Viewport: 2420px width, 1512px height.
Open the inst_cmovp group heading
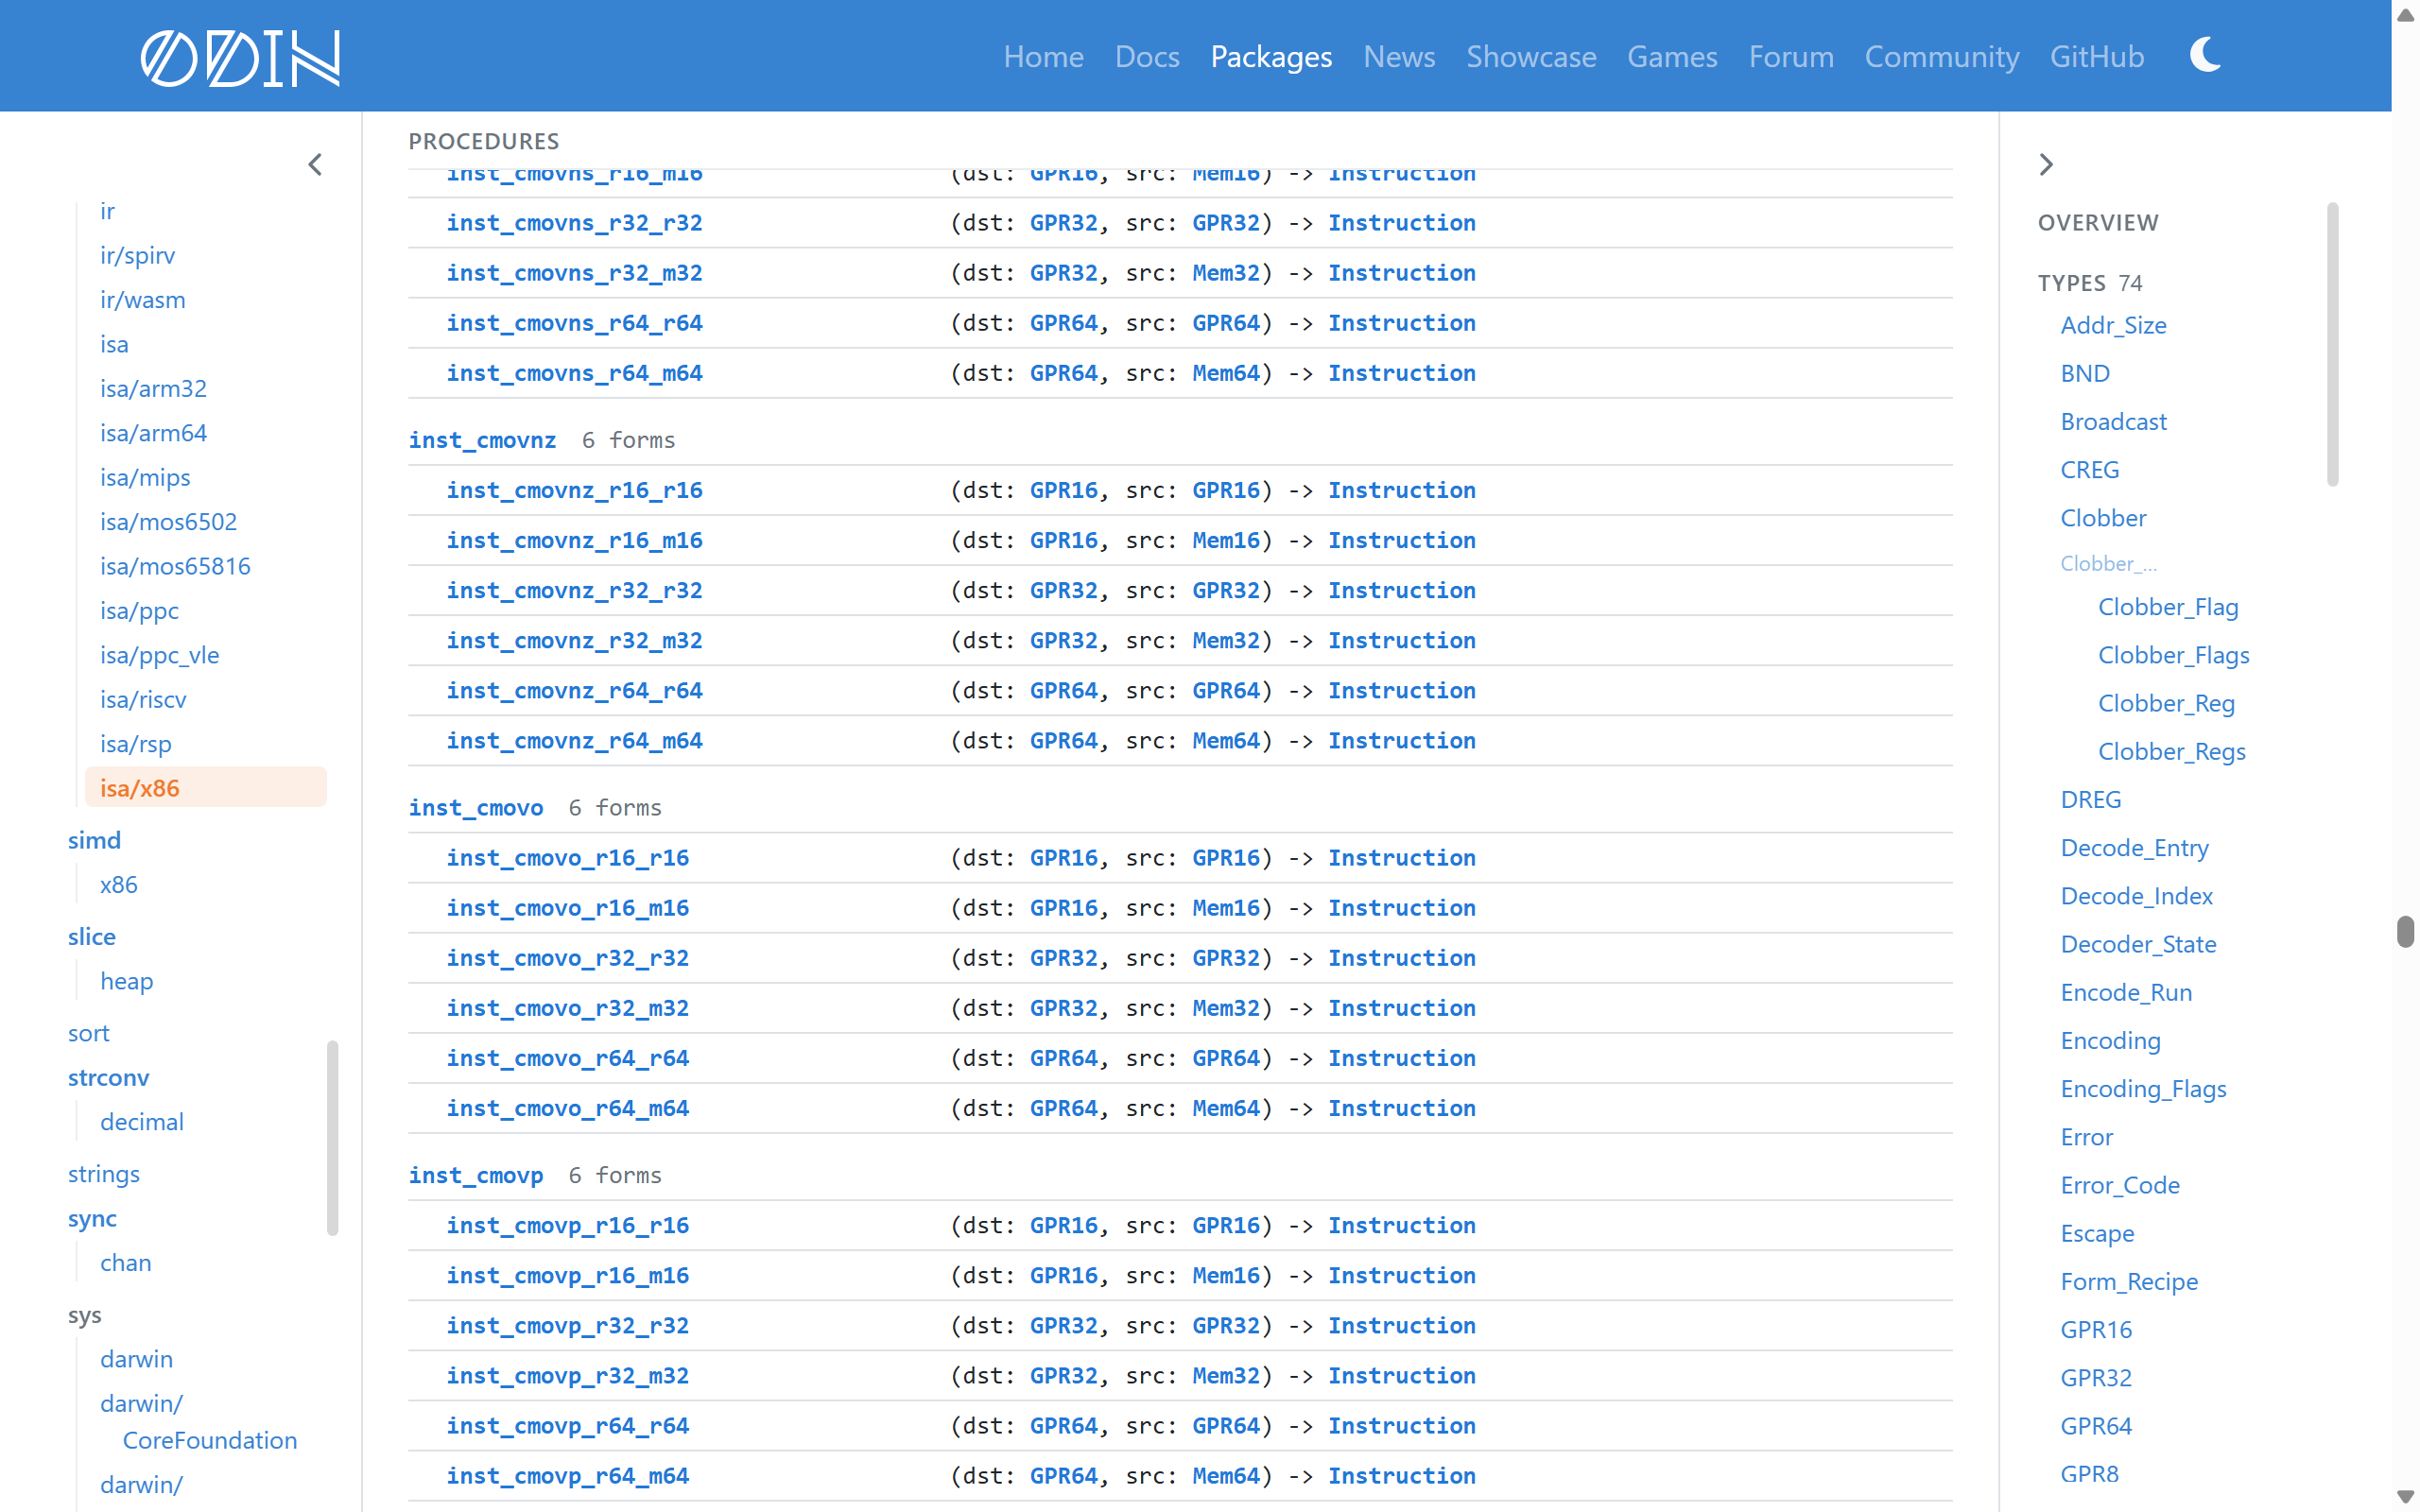tap(475, 1175)
